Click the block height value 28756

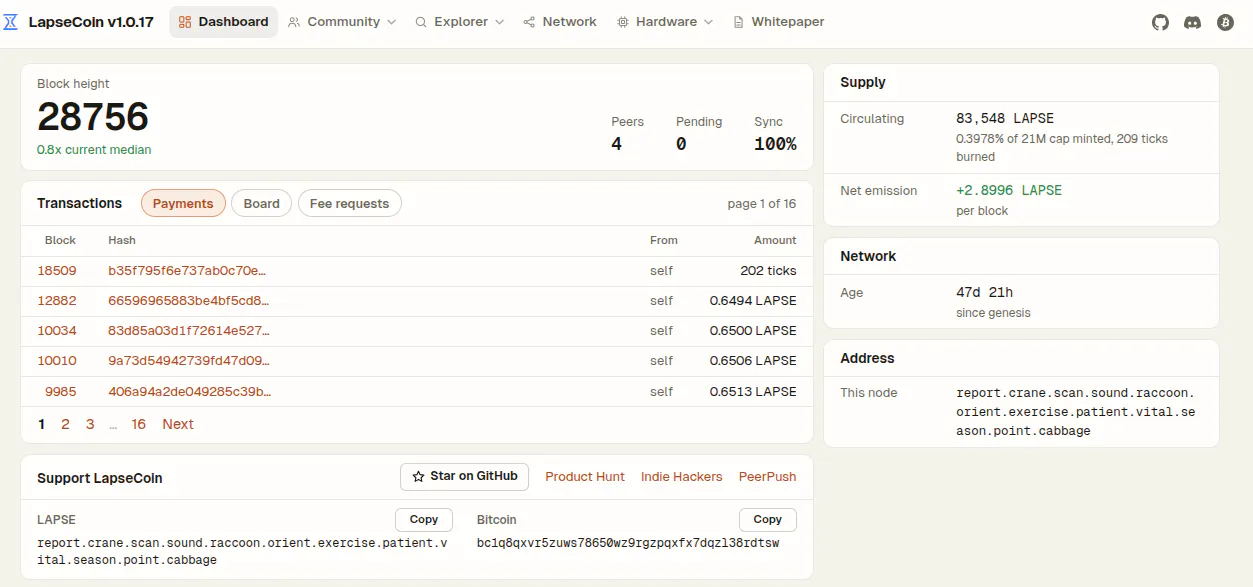point(93,117)
